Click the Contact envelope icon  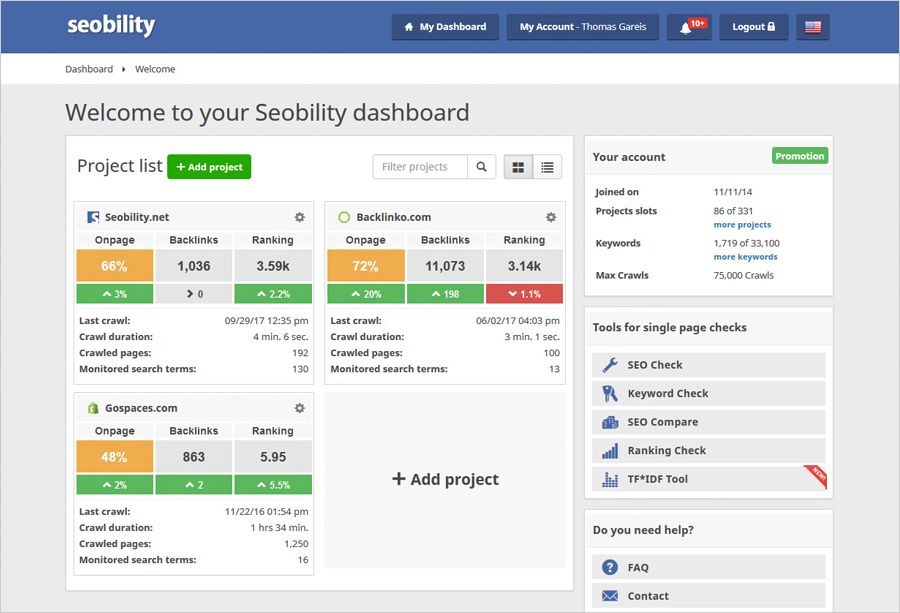point(610,596)
